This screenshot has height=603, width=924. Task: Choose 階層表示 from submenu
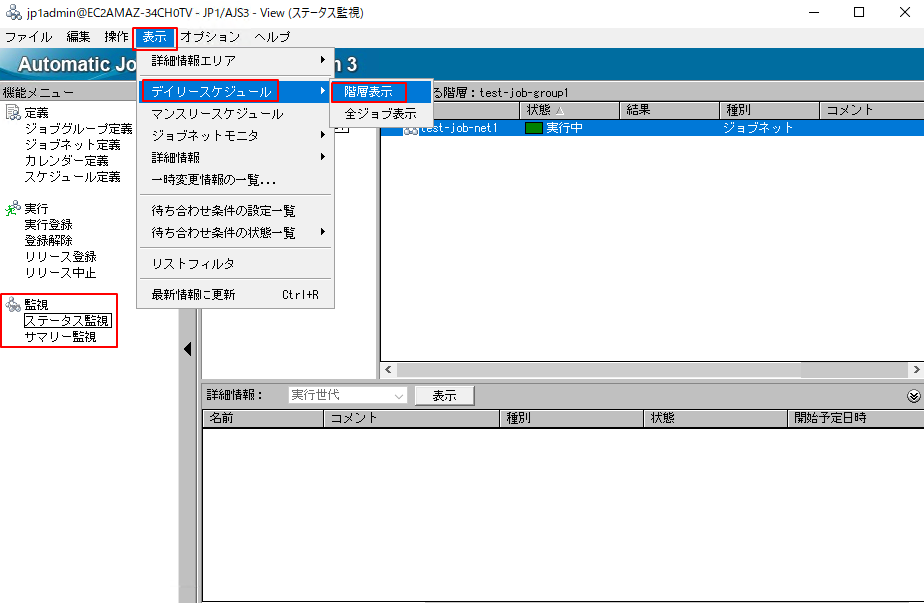(381, 91)
